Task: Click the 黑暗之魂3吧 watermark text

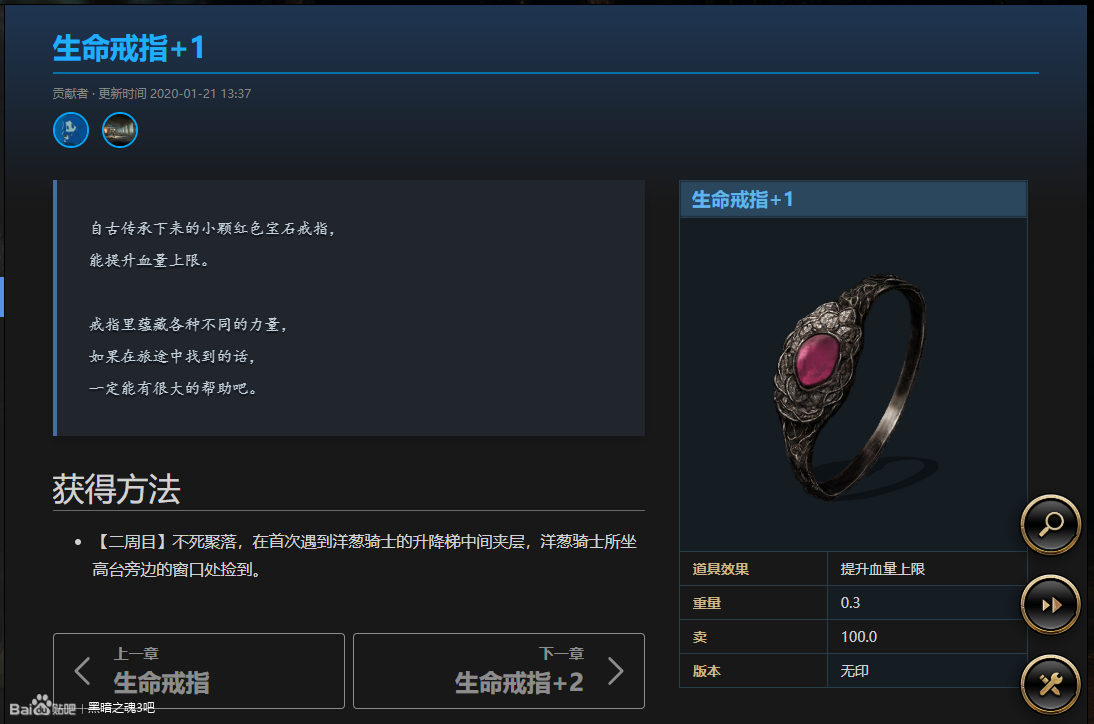Action: point(121,708)
